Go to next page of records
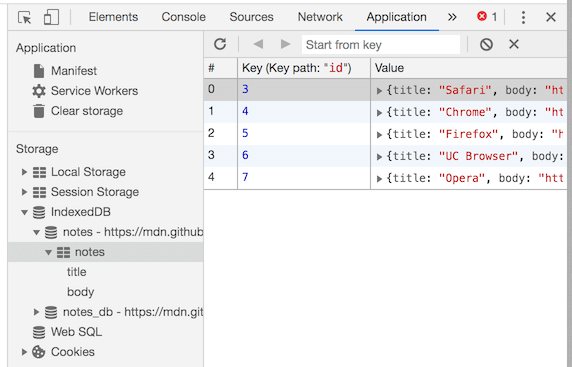Screen dimensions: 572x367 coord(285,44)
